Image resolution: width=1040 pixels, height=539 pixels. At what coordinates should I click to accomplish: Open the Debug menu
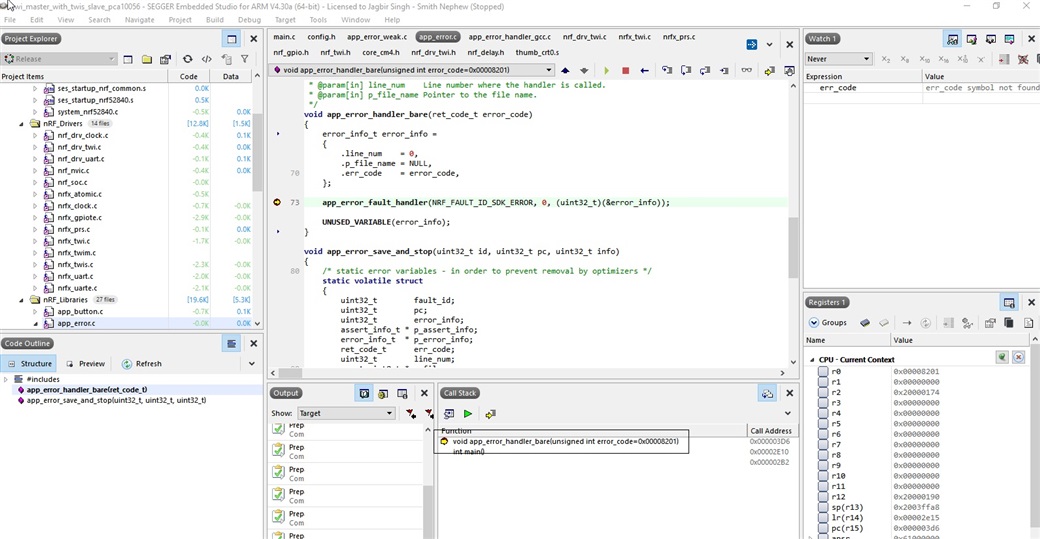[249, 20]
